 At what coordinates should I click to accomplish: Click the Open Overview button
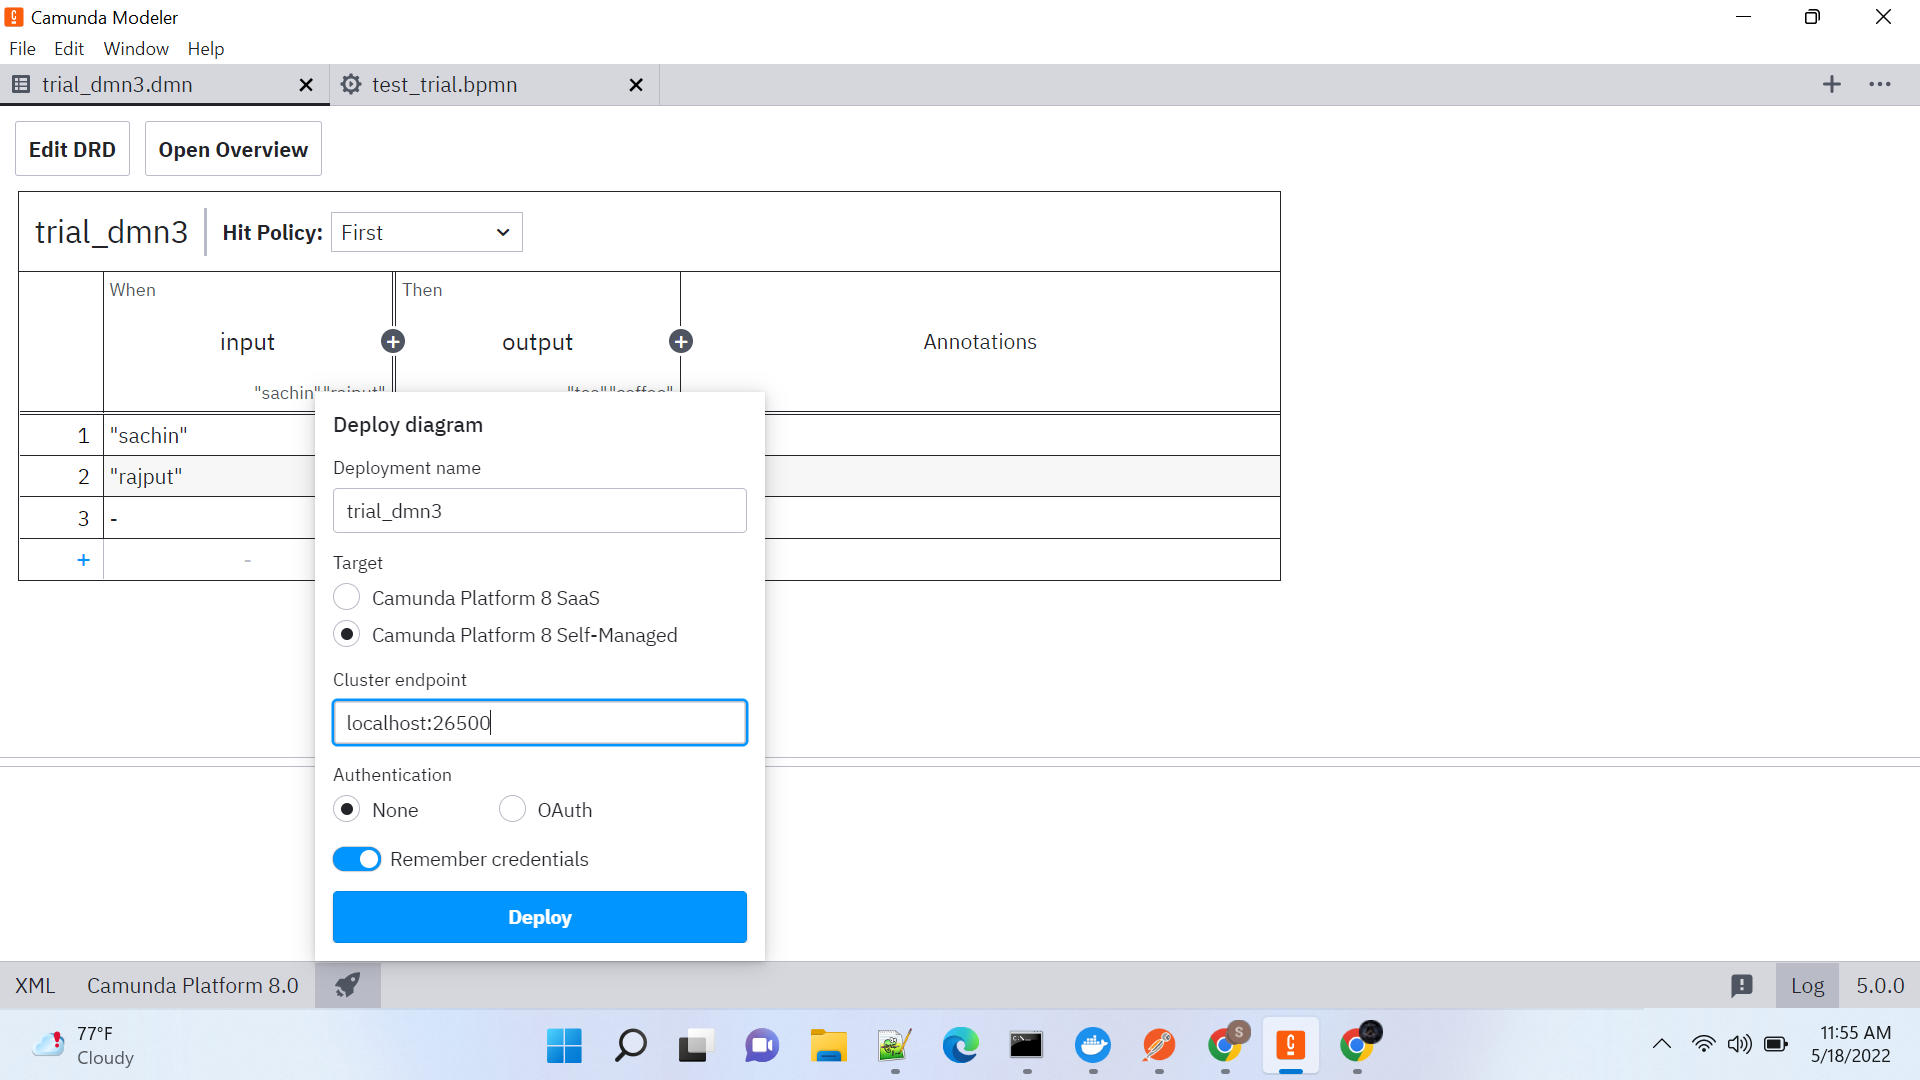233,149
